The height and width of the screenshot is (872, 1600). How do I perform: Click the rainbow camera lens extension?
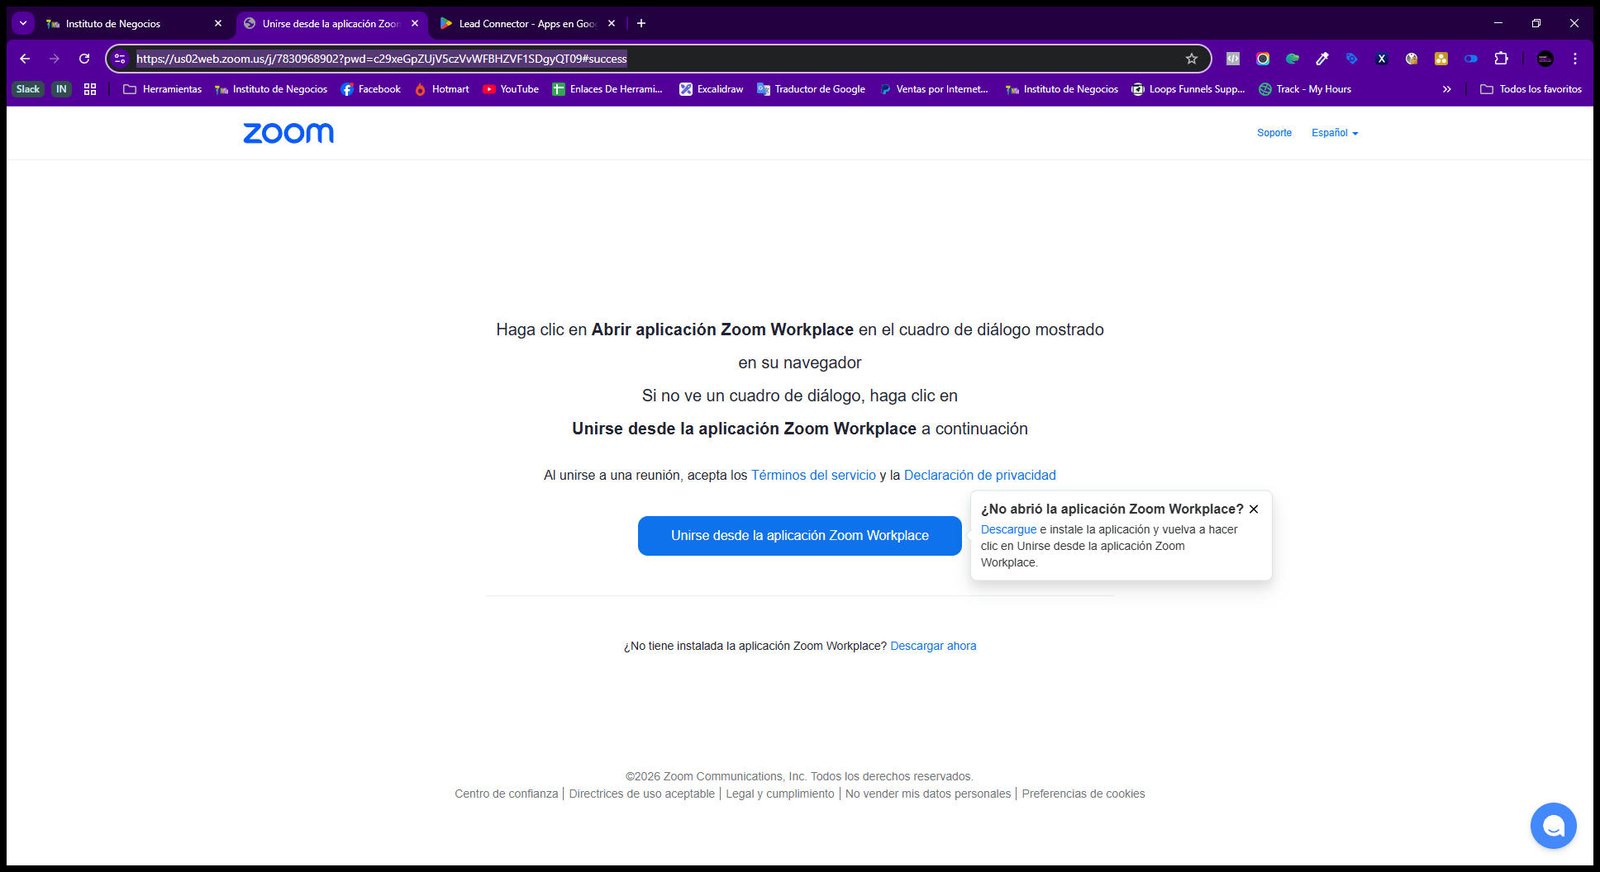click(x=1263, y=59)
